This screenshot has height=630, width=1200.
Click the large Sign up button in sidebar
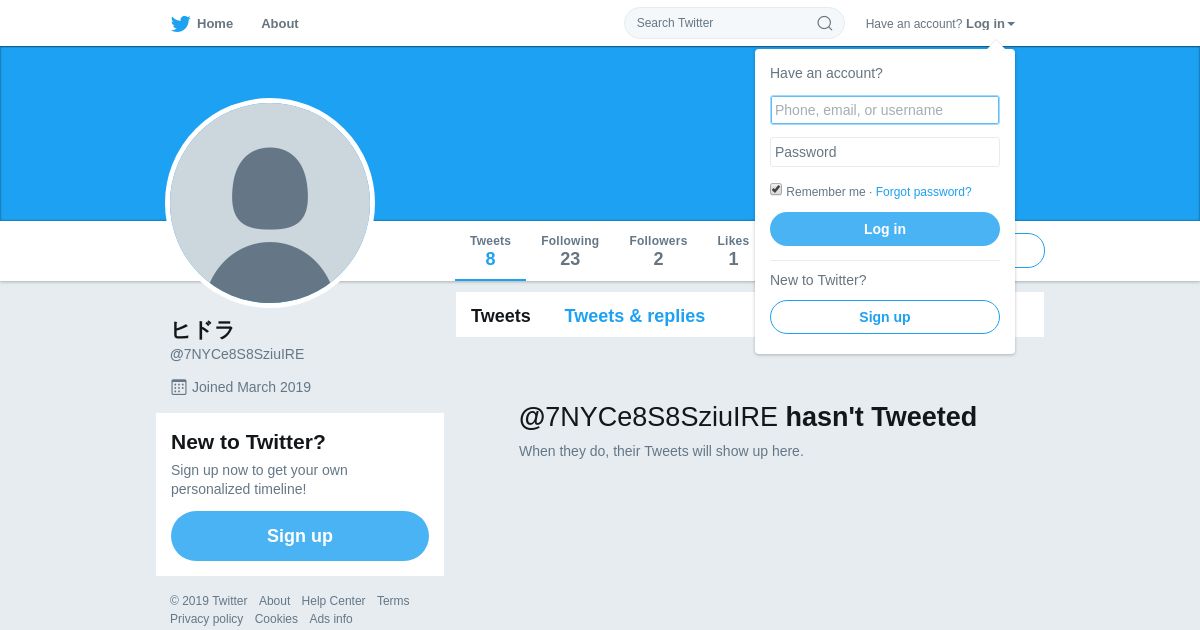(300, 536)
